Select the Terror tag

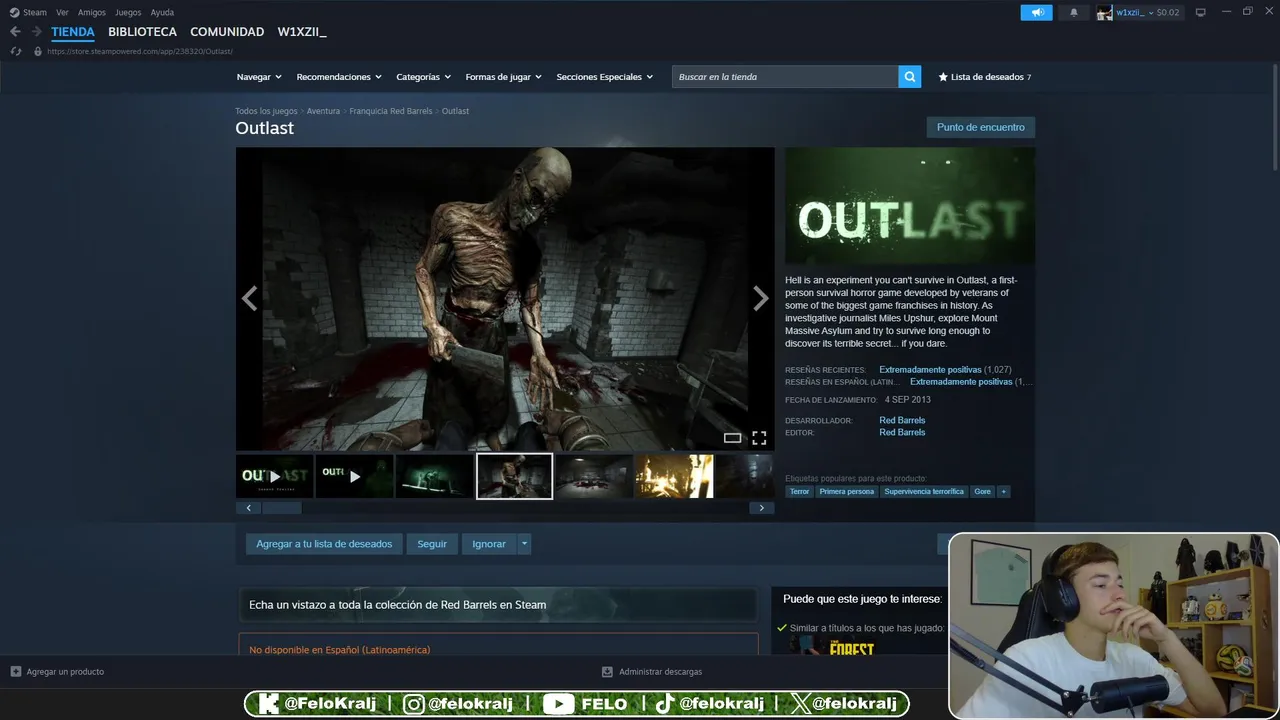pyautogui.click(x=799, y=491)
